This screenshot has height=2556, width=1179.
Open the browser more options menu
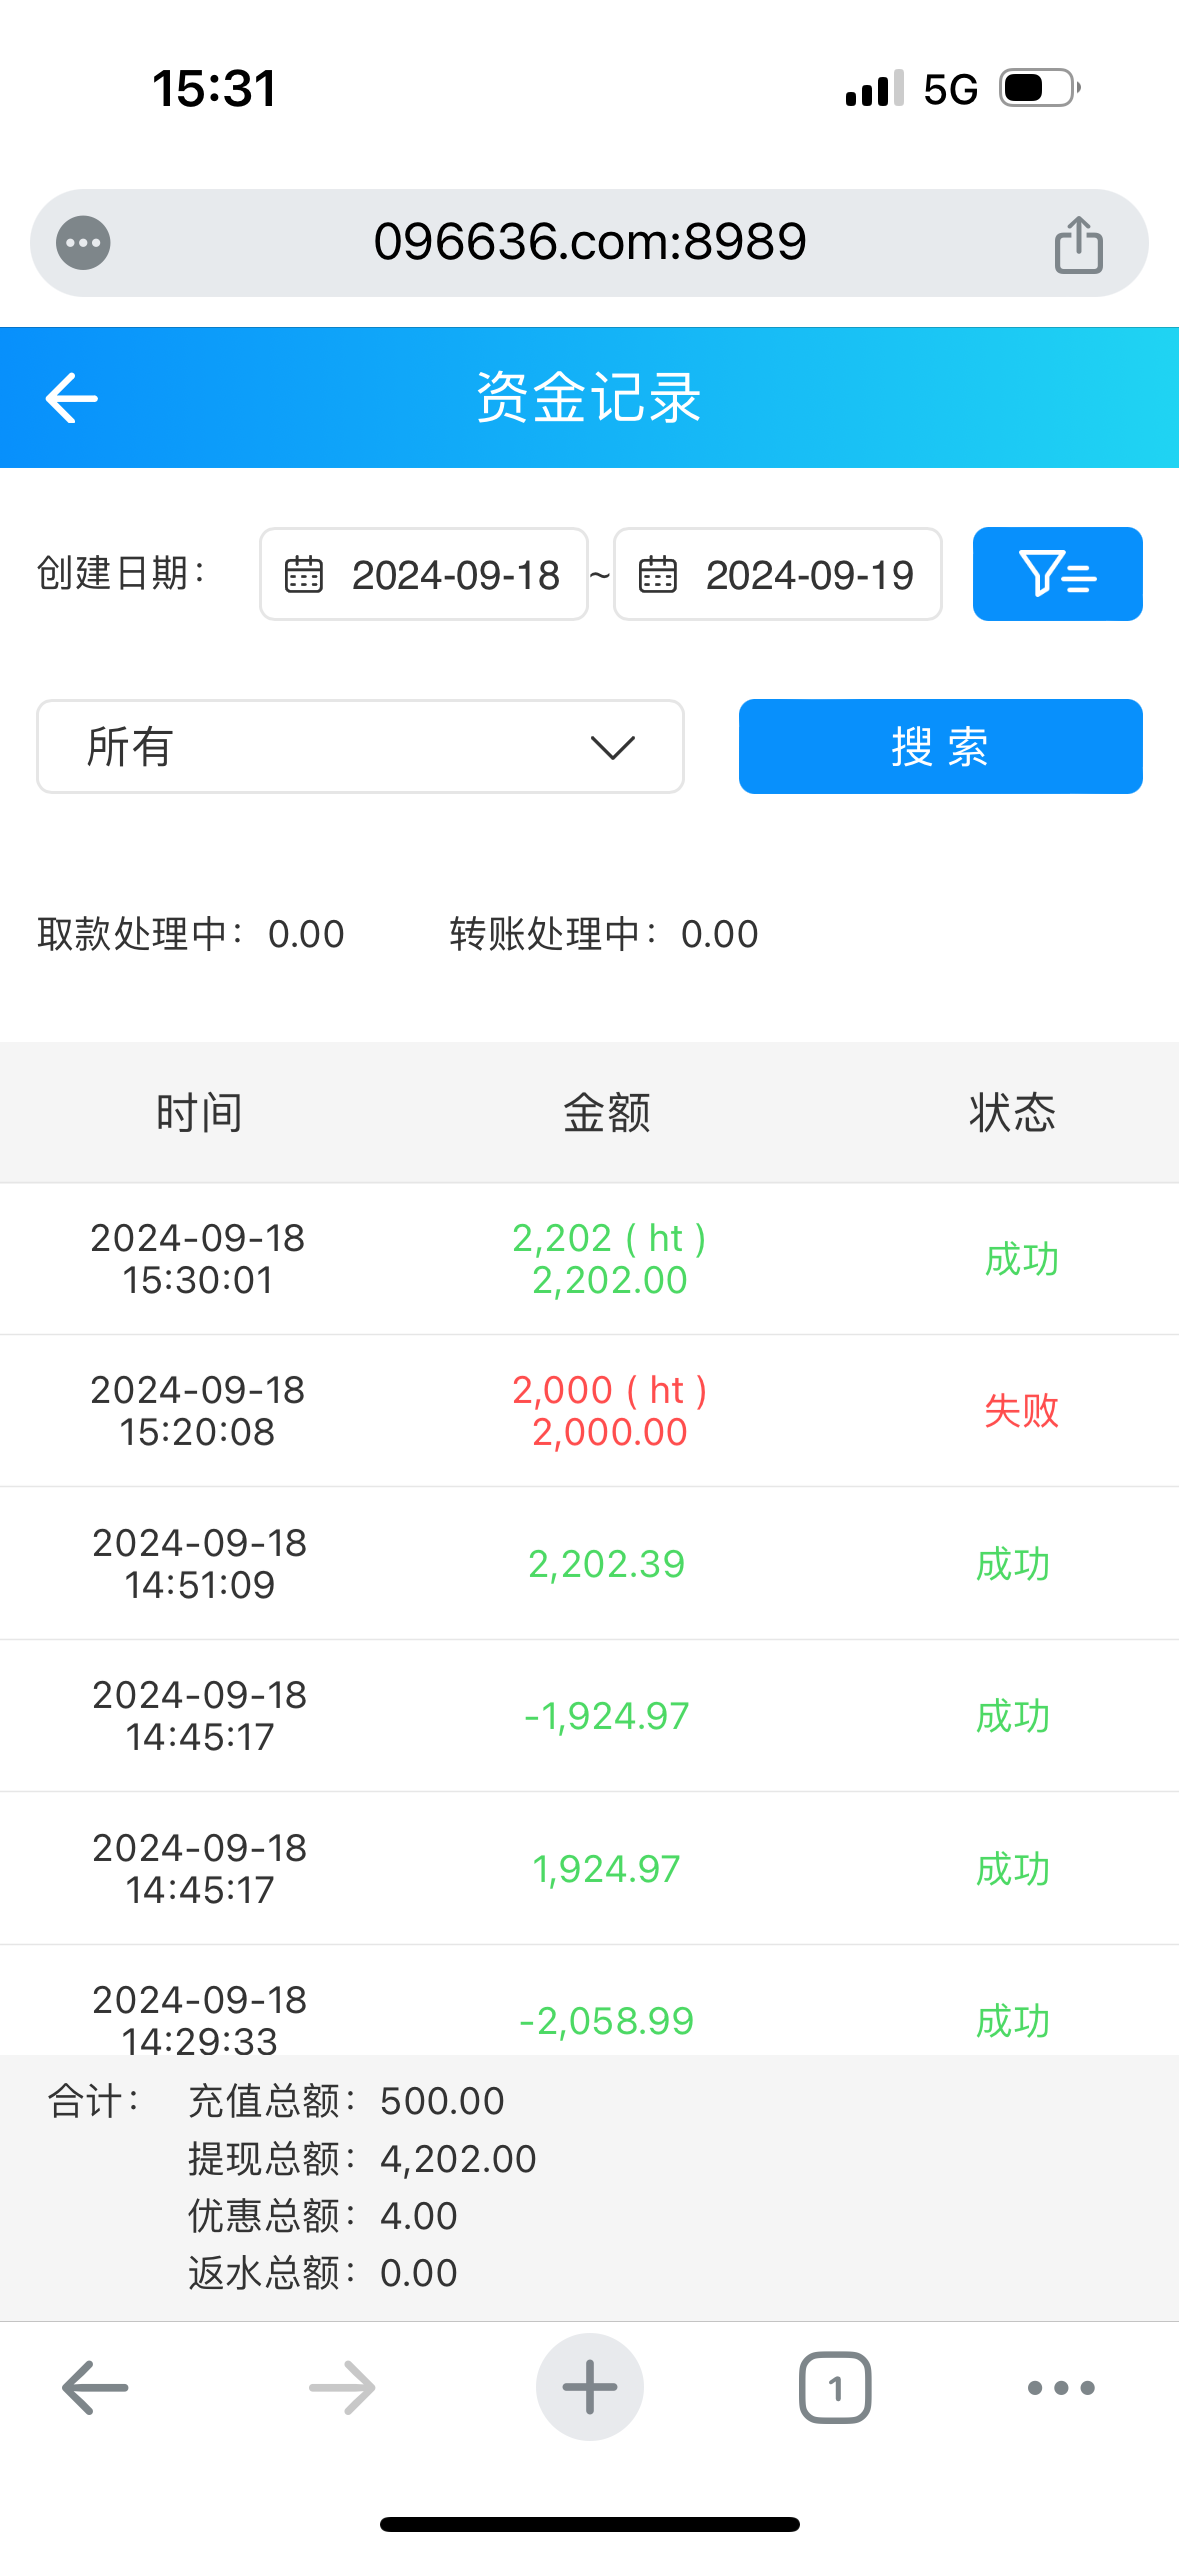pyautogui.click(x=1061, y=2387)
